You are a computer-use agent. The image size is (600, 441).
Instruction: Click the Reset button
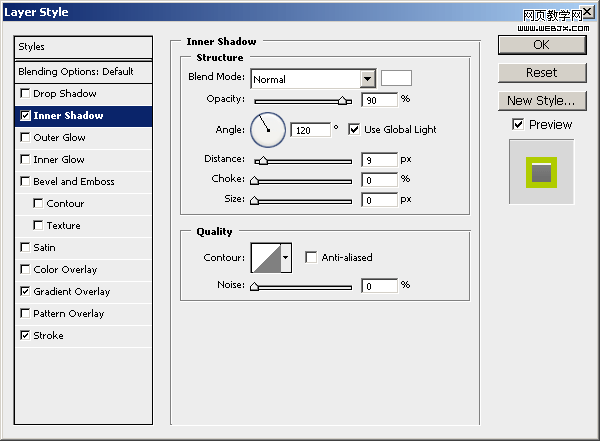[x=542, y=73]
